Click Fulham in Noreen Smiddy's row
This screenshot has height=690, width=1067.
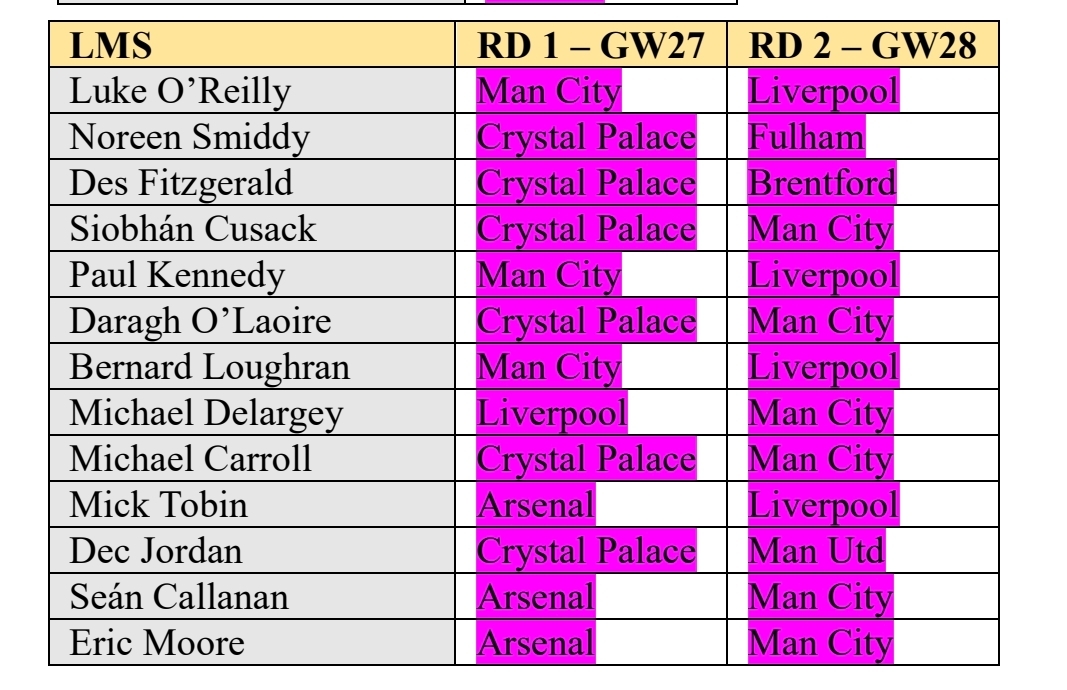point(806,137)
